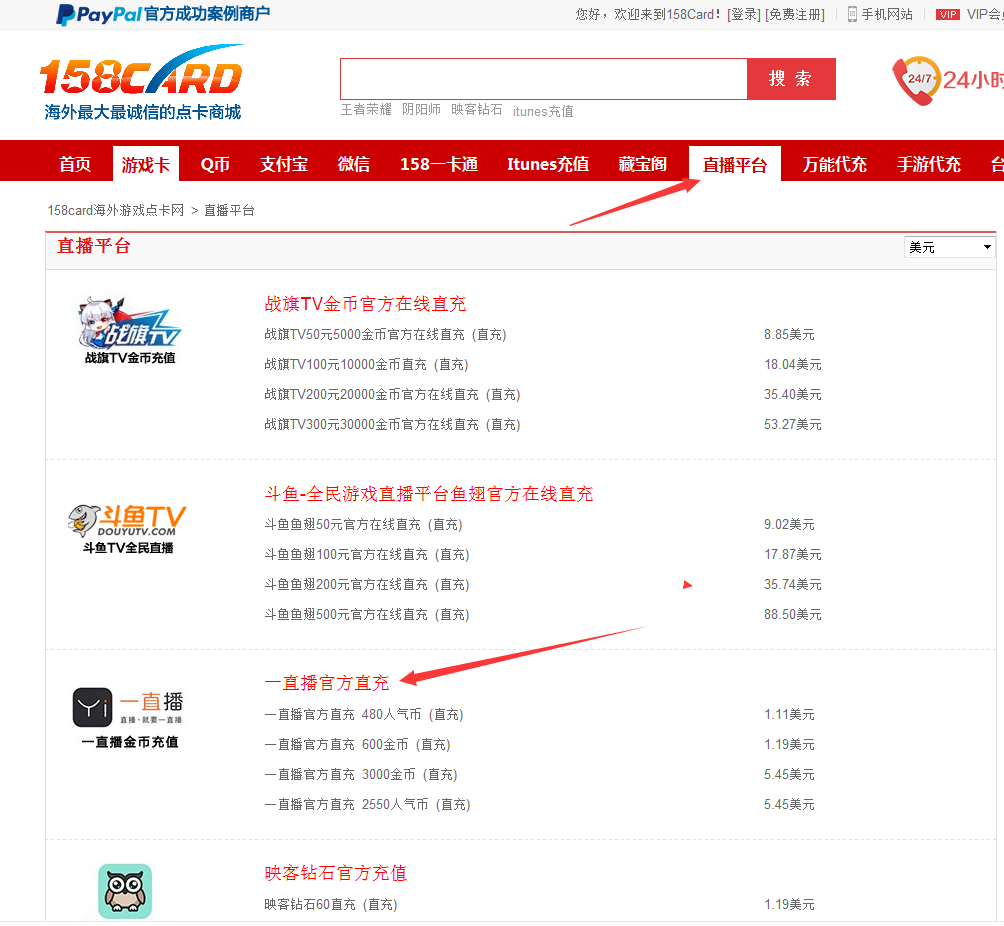This screenshot has height=926, width=1004.
Task: Select 一直播官方直充 2550人气币 item
Action: [368, 805]
